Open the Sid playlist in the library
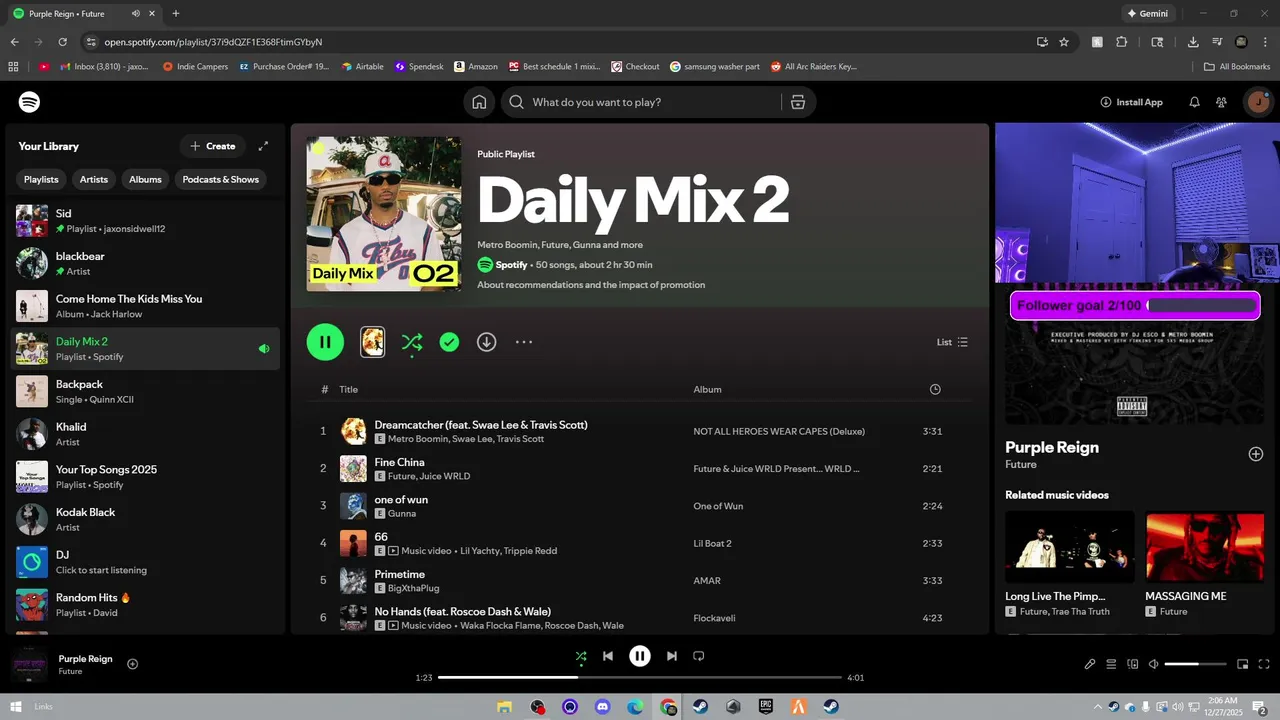 tap(145, 221)
